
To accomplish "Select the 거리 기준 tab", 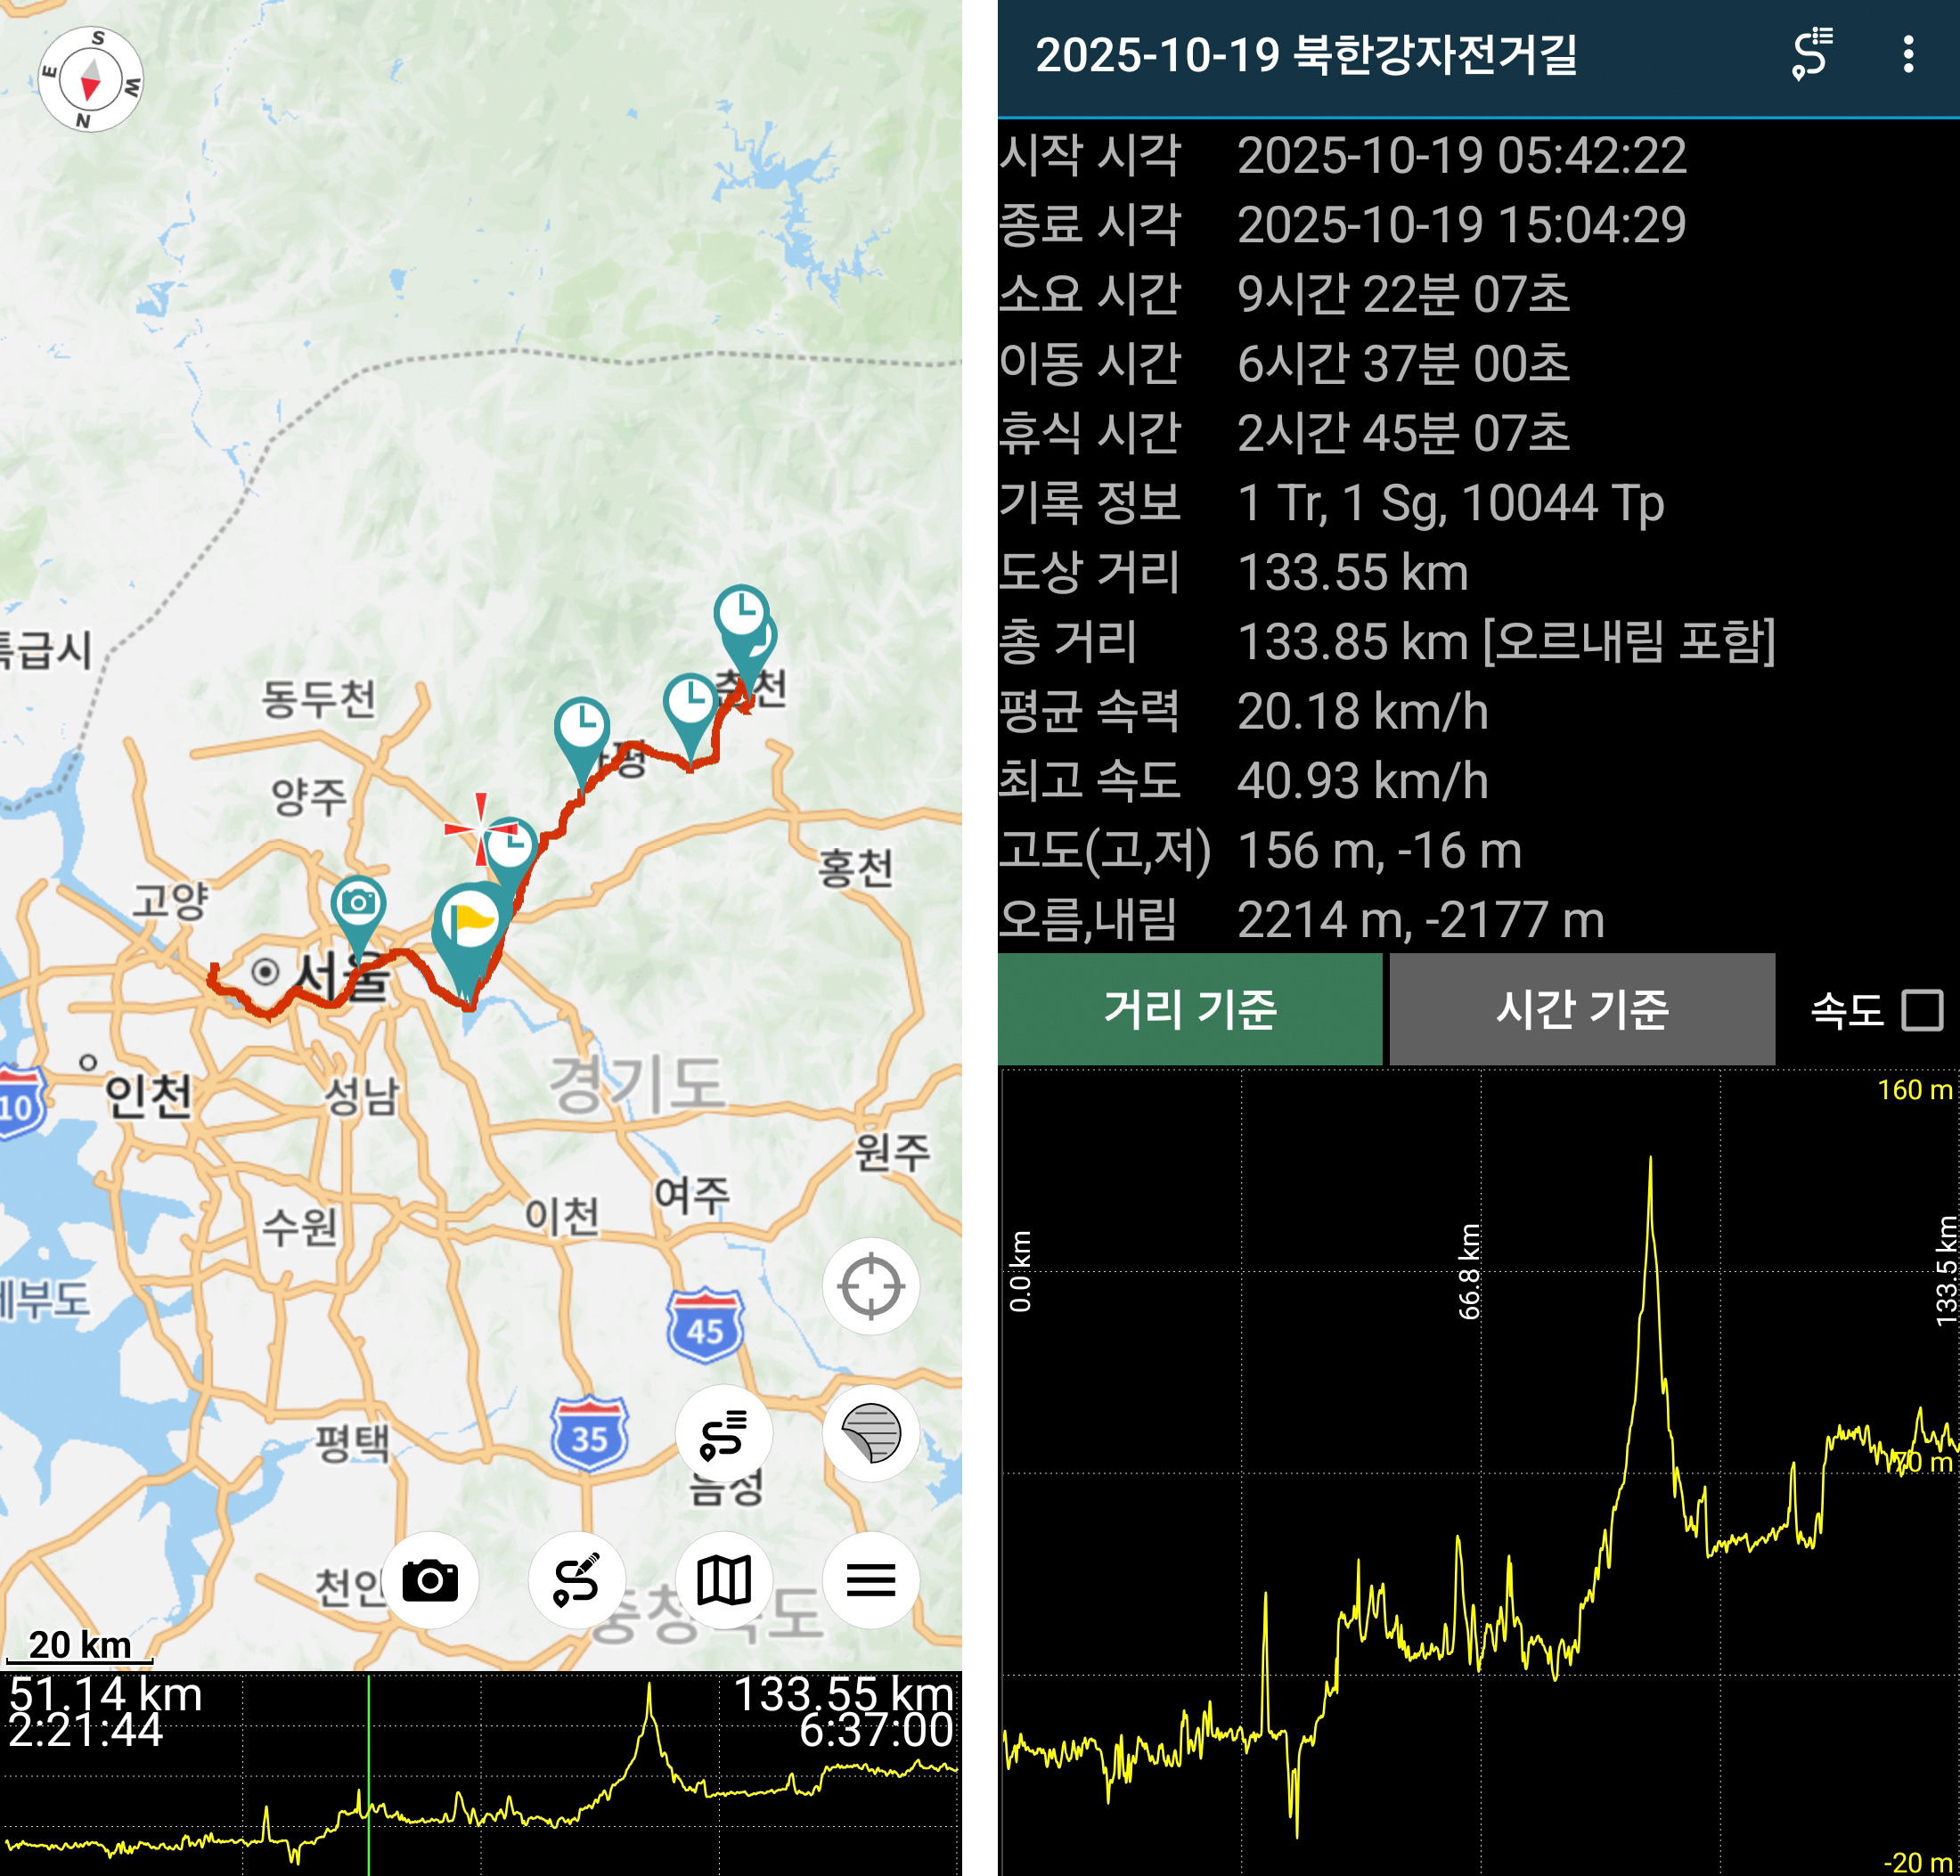I will tap(1189, 1009).
